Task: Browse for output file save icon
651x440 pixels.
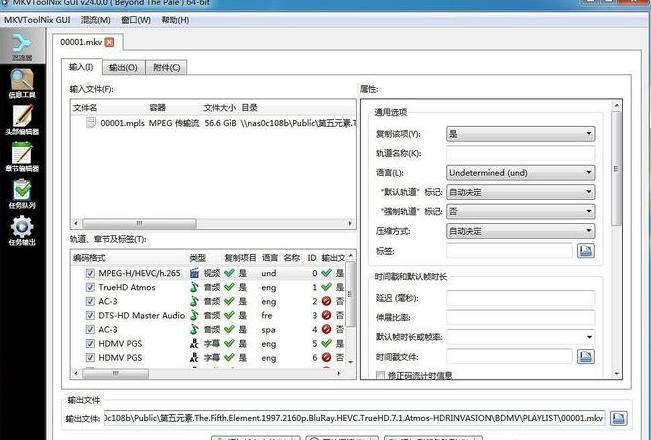Action: click(x=619, y=418)
